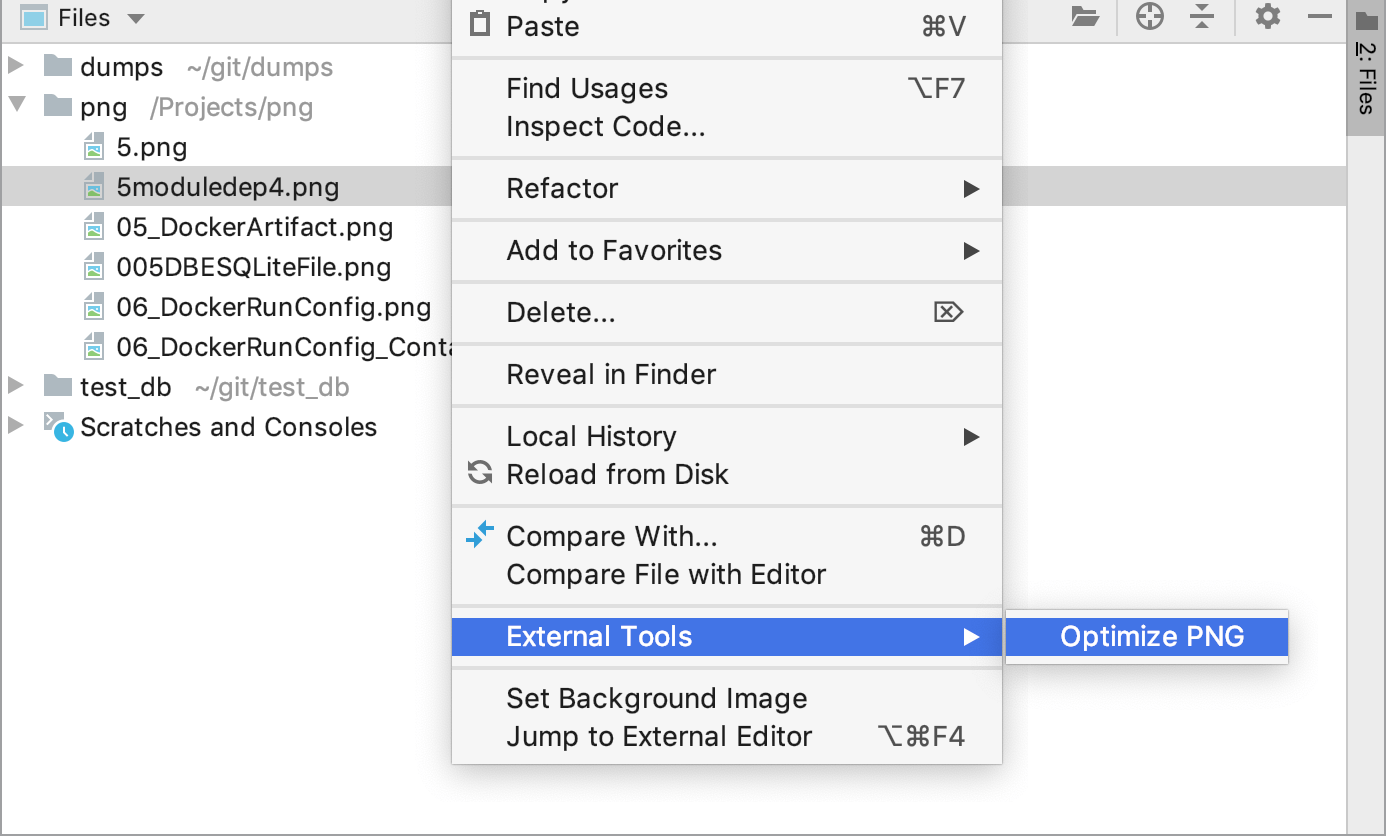Expand the dumps tree node

[x=16, y=66]
